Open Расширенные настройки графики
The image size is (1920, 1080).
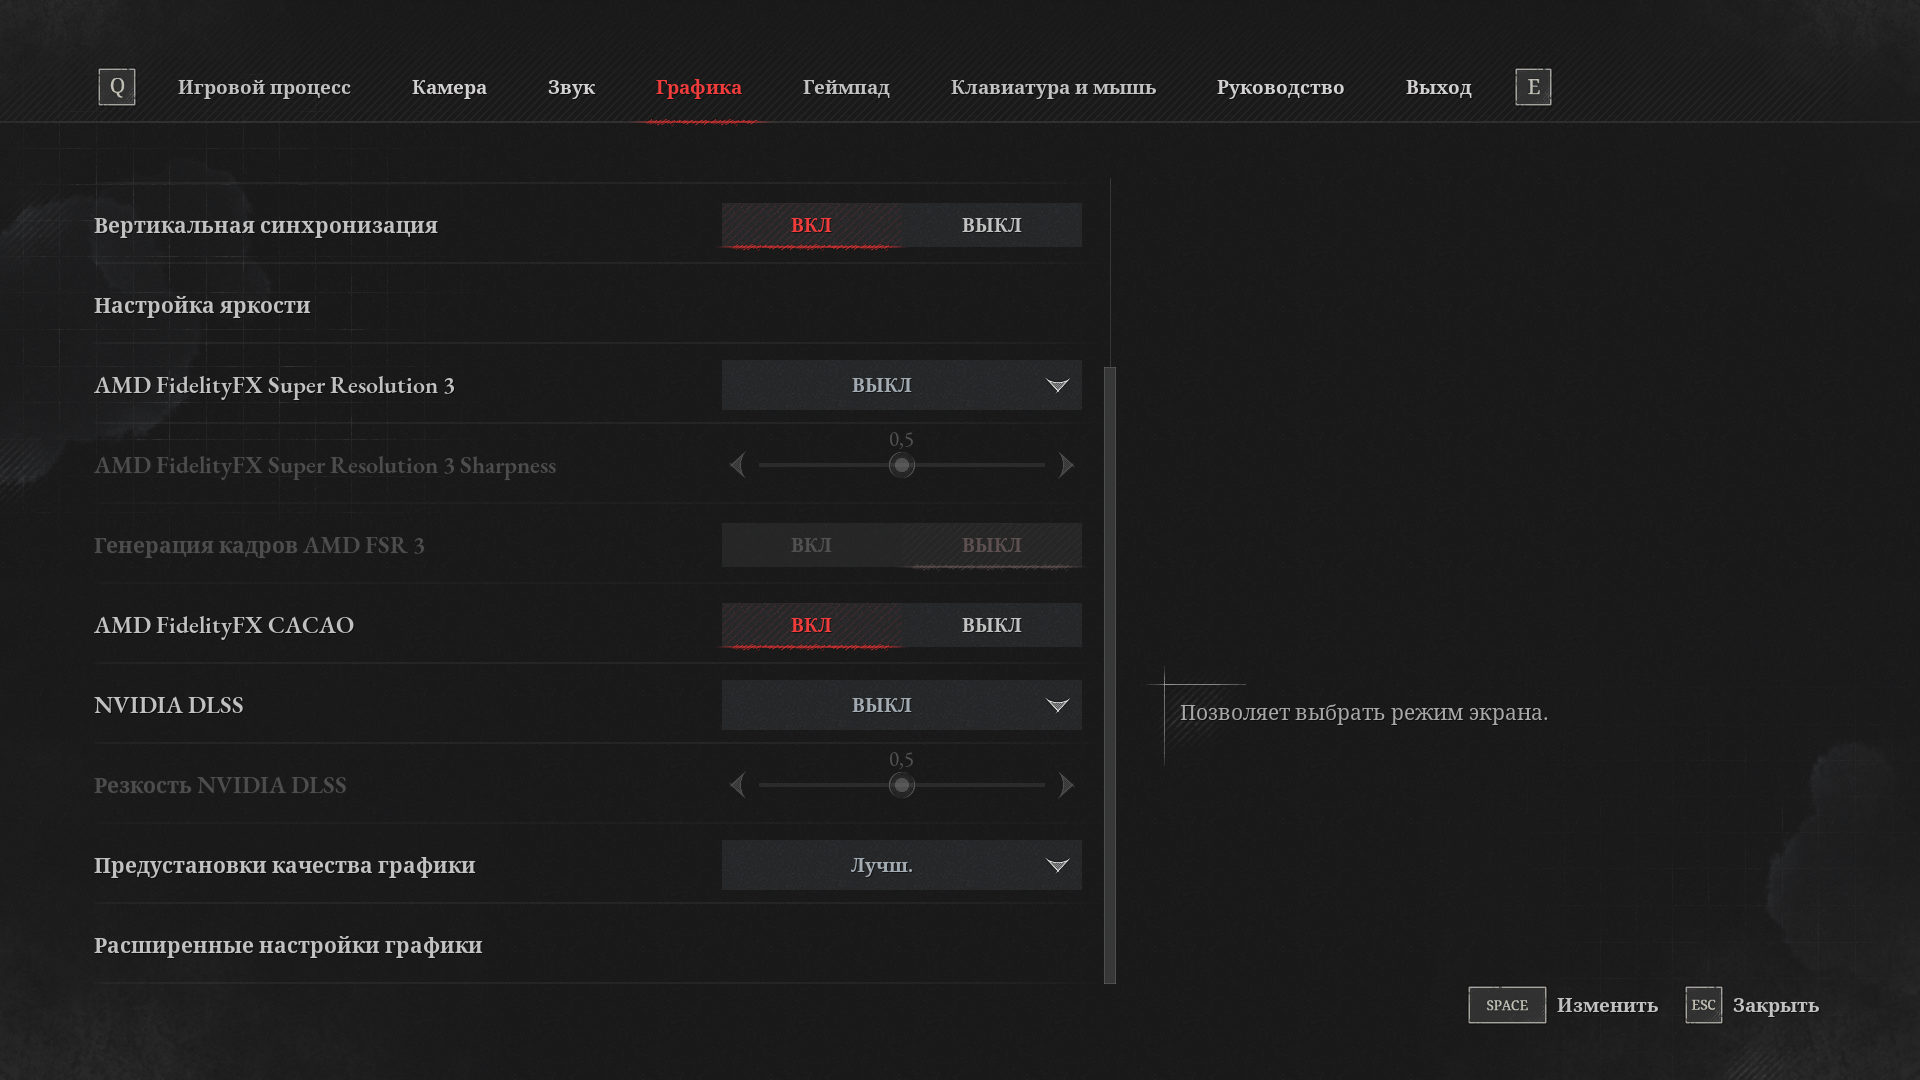(x=288, y=945)
